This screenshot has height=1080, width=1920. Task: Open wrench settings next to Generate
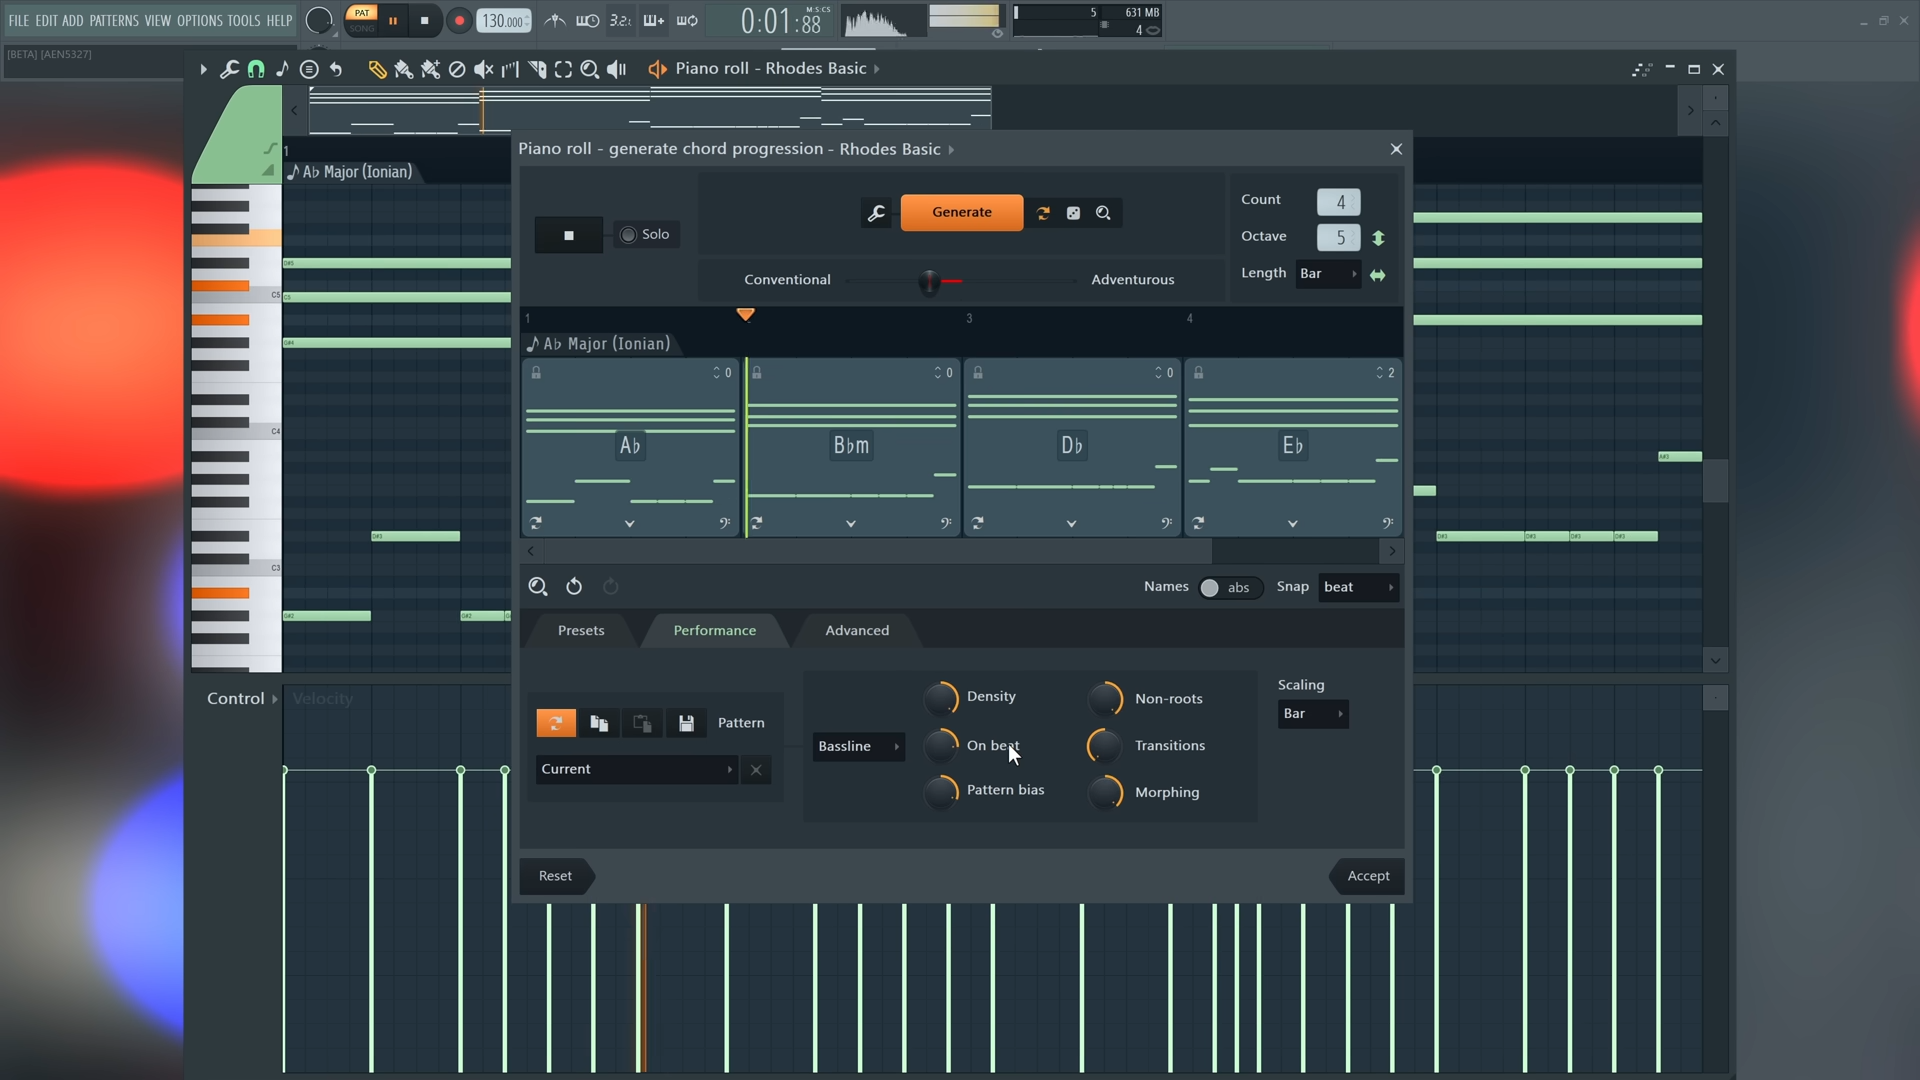pos(876,213)
